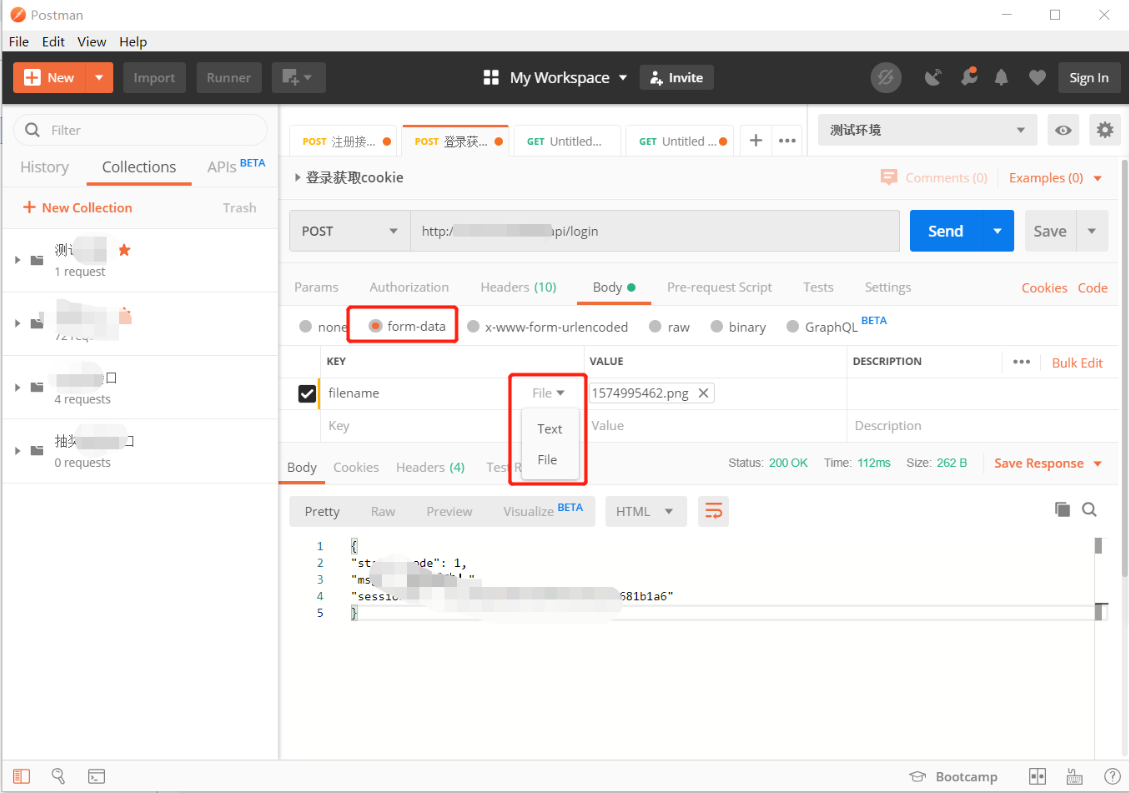Open manage environments gear icon

pyautogui.click(x=1105, y=130)
